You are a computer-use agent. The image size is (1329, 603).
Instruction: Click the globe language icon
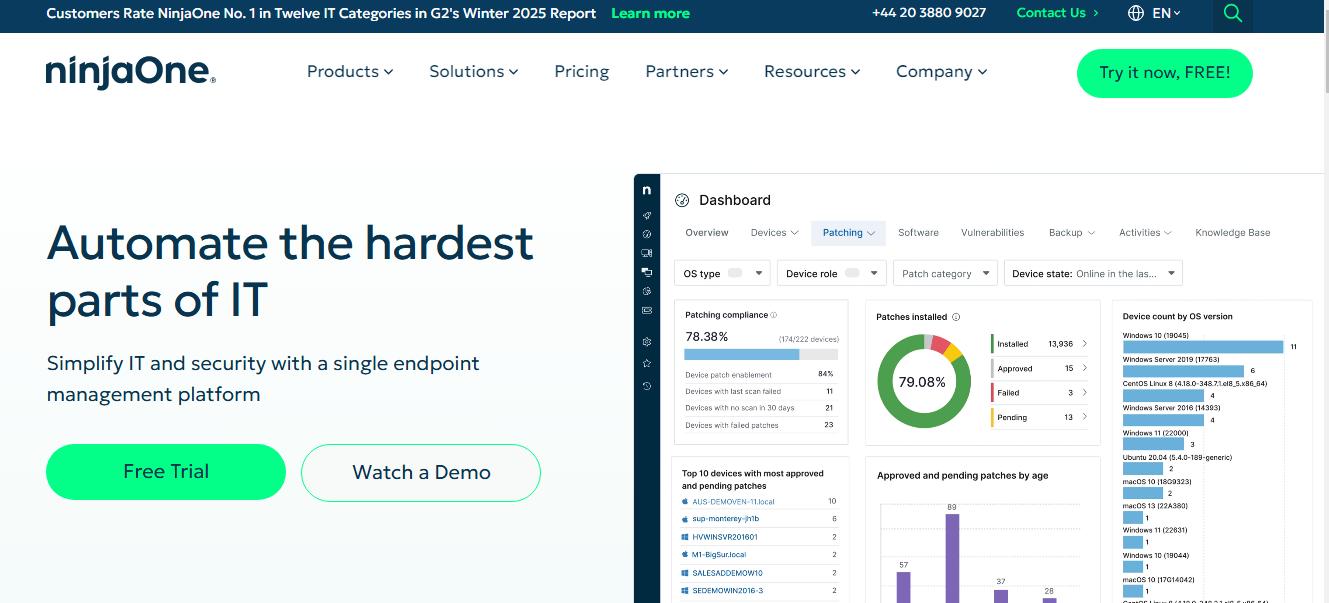1135,13
